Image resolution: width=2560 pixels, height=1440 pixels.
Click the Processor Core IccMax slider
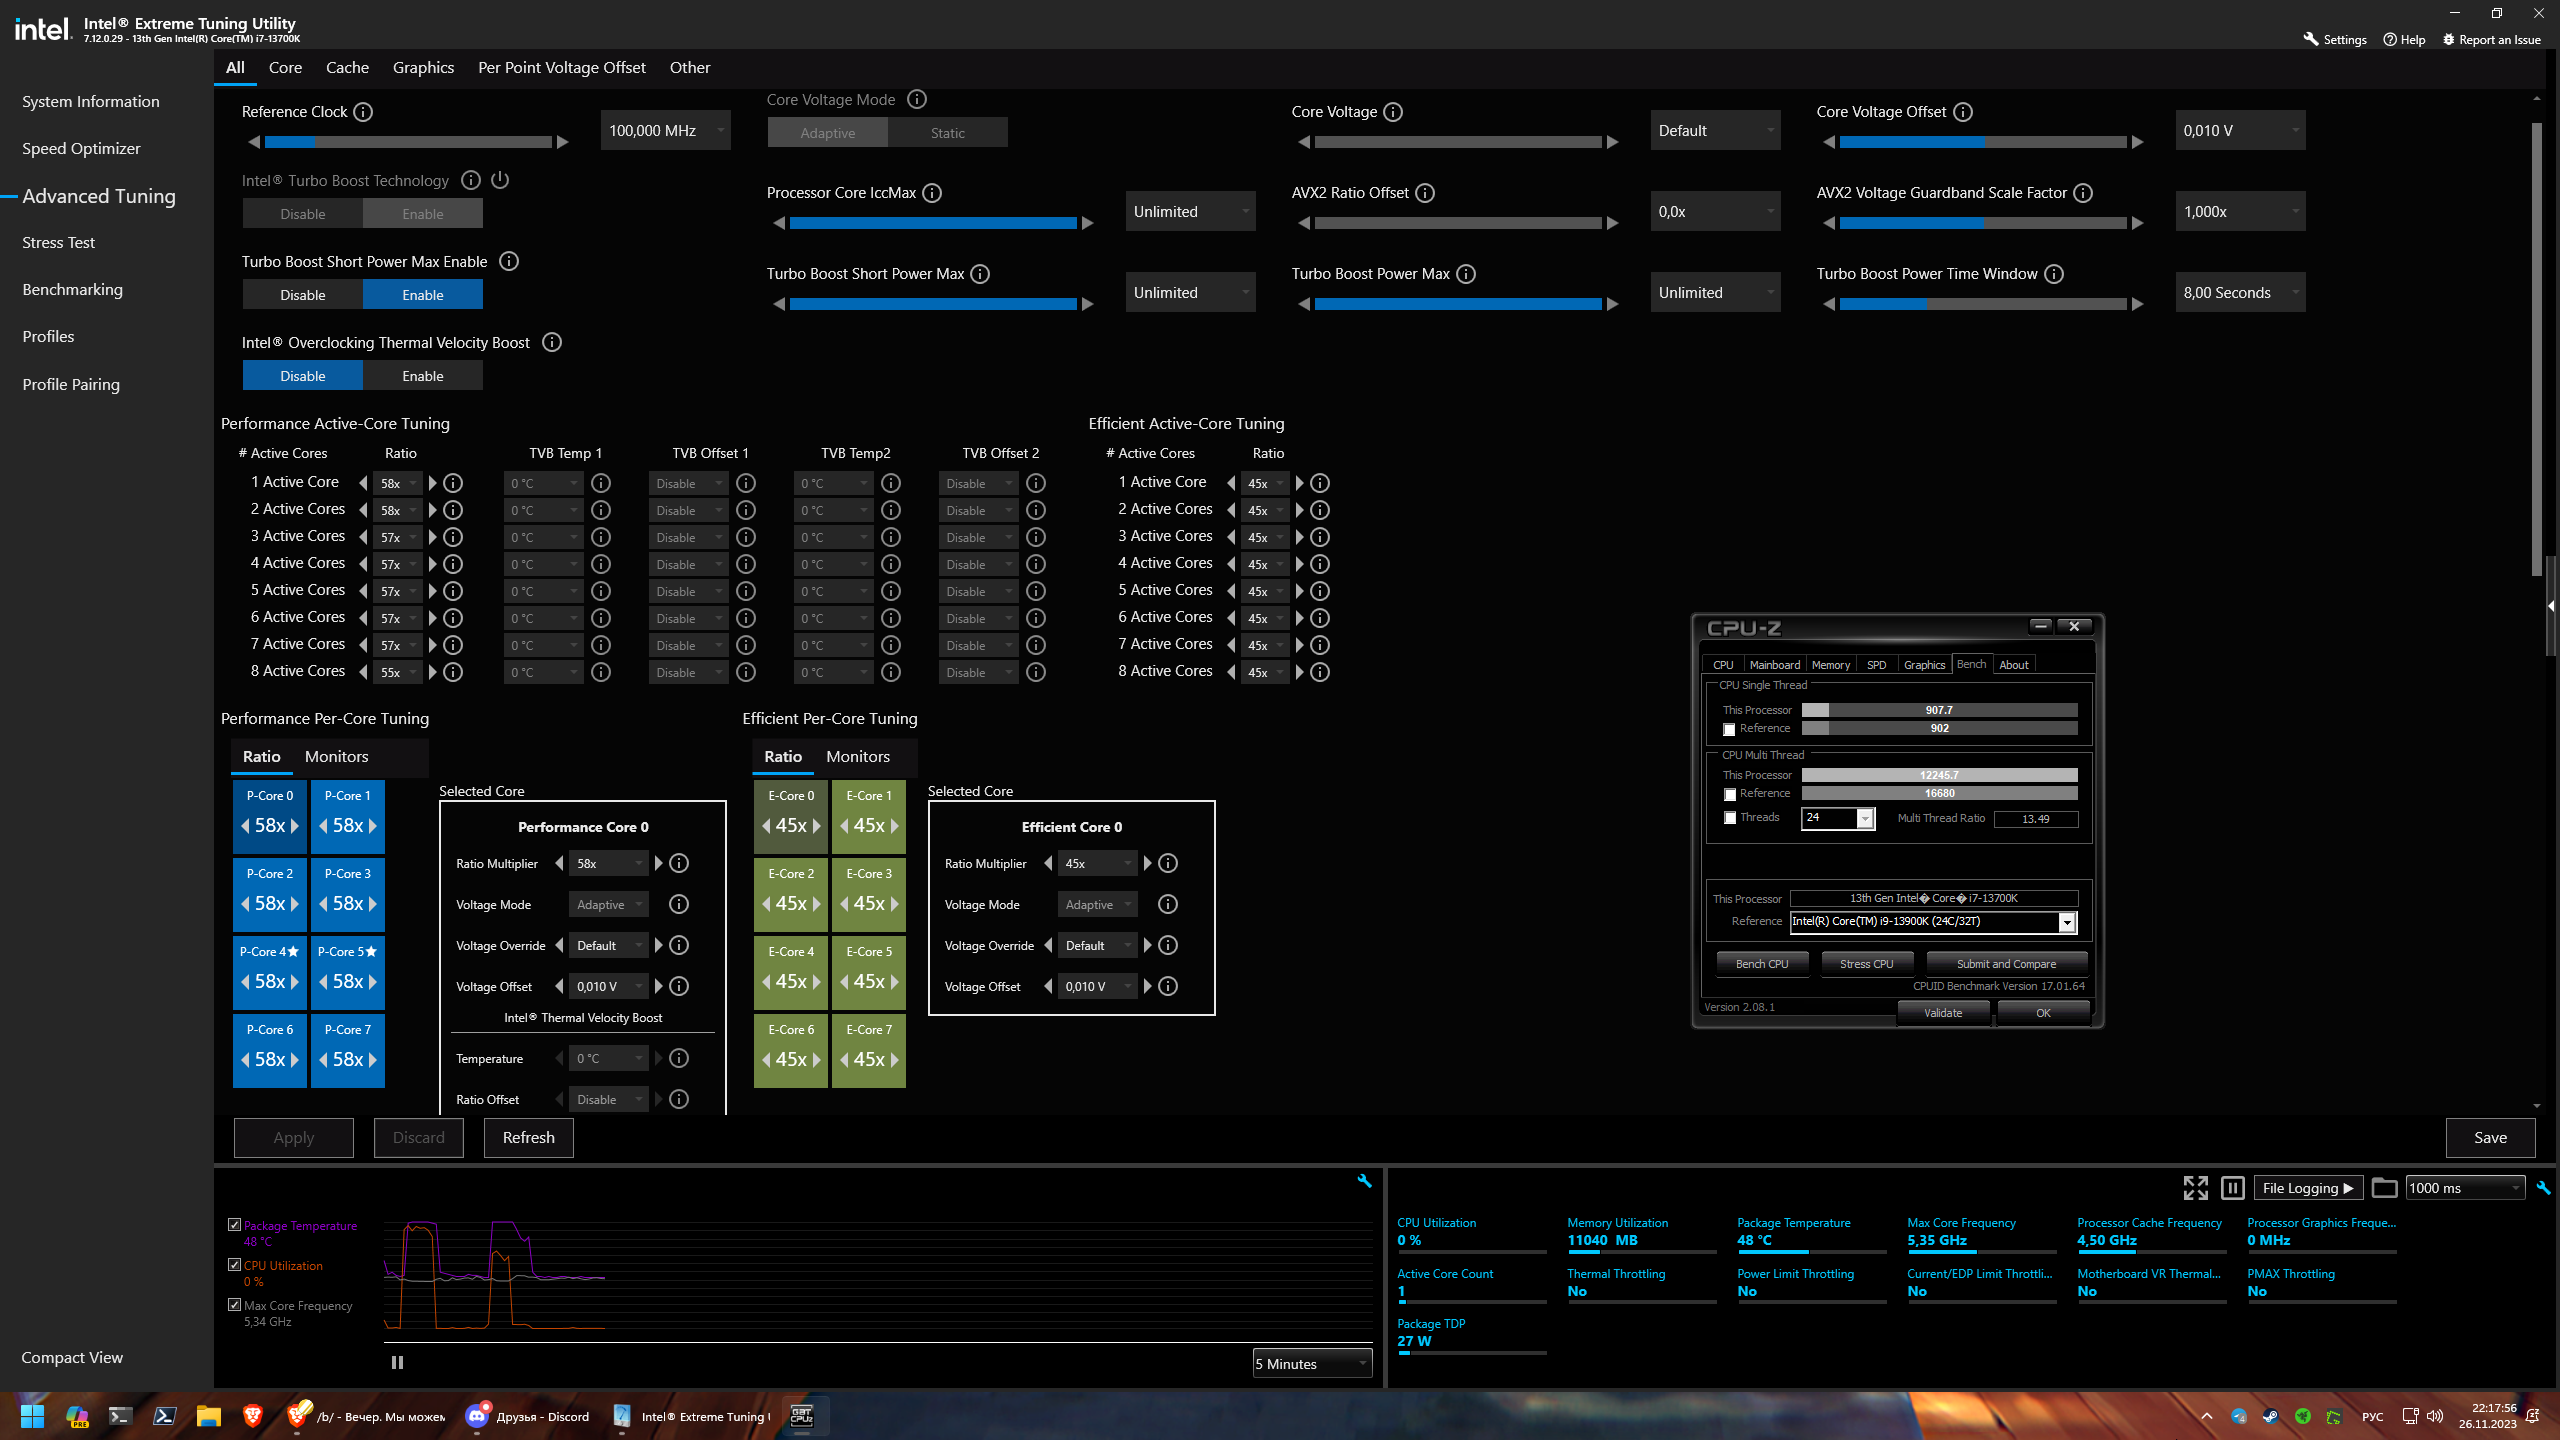[933, 223]
